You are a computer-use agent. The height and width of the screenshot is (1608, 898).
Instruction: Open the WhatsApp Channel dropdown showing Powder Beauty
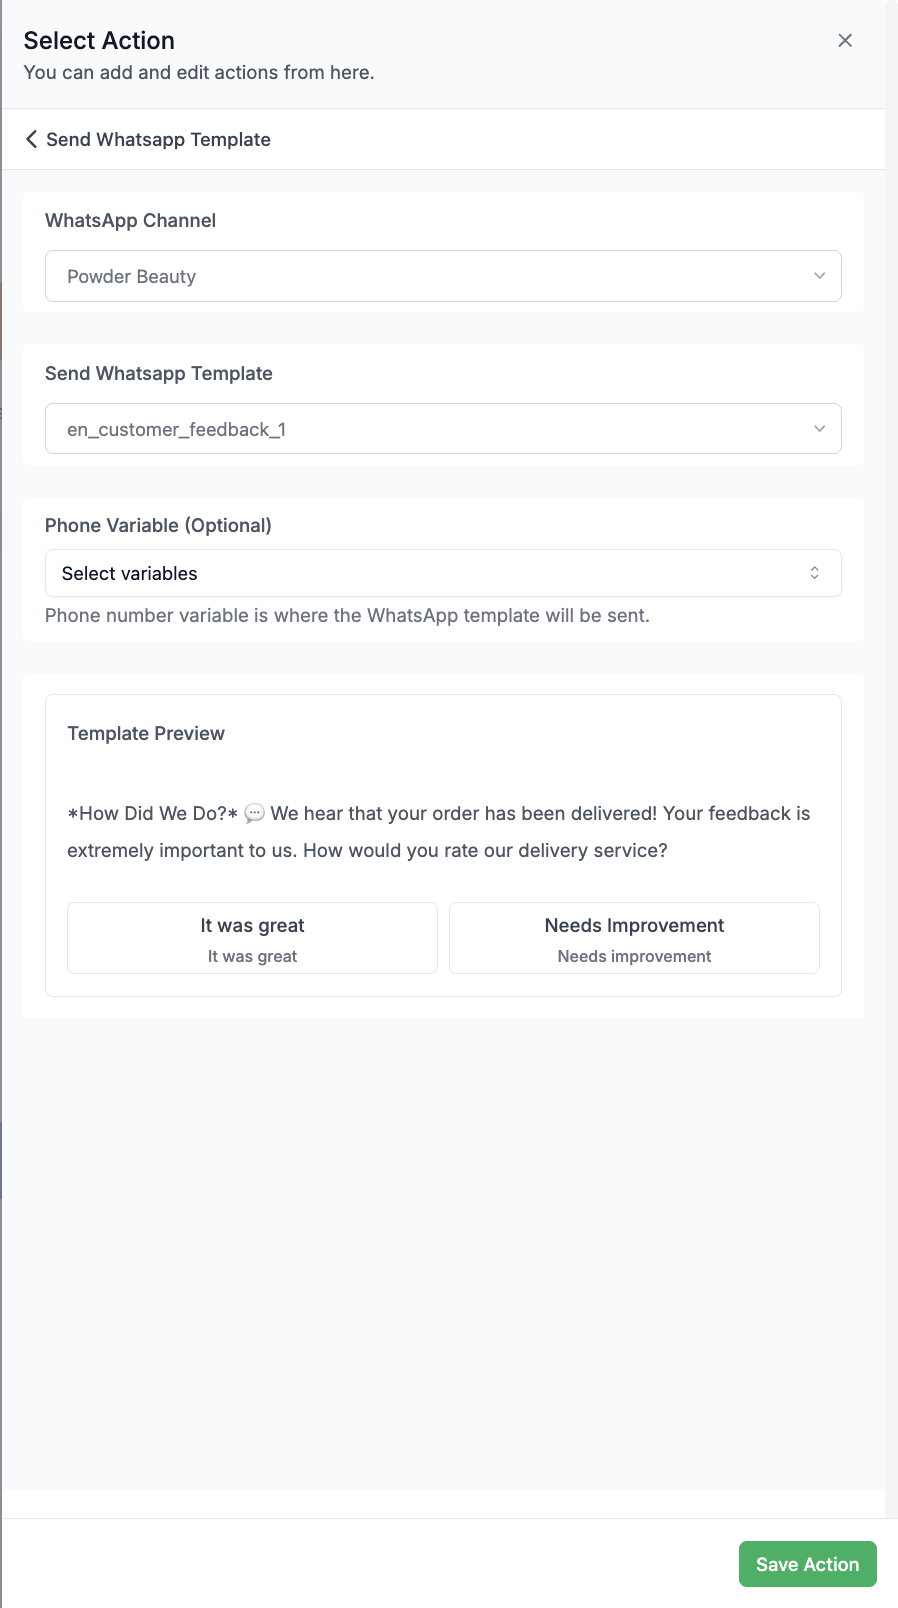443,276
